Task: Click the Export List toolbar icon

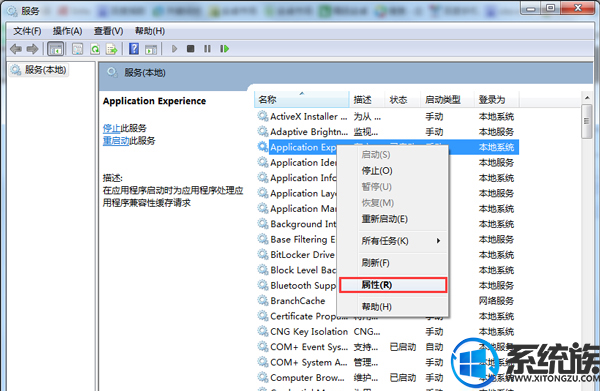Action: click(112, 49)
